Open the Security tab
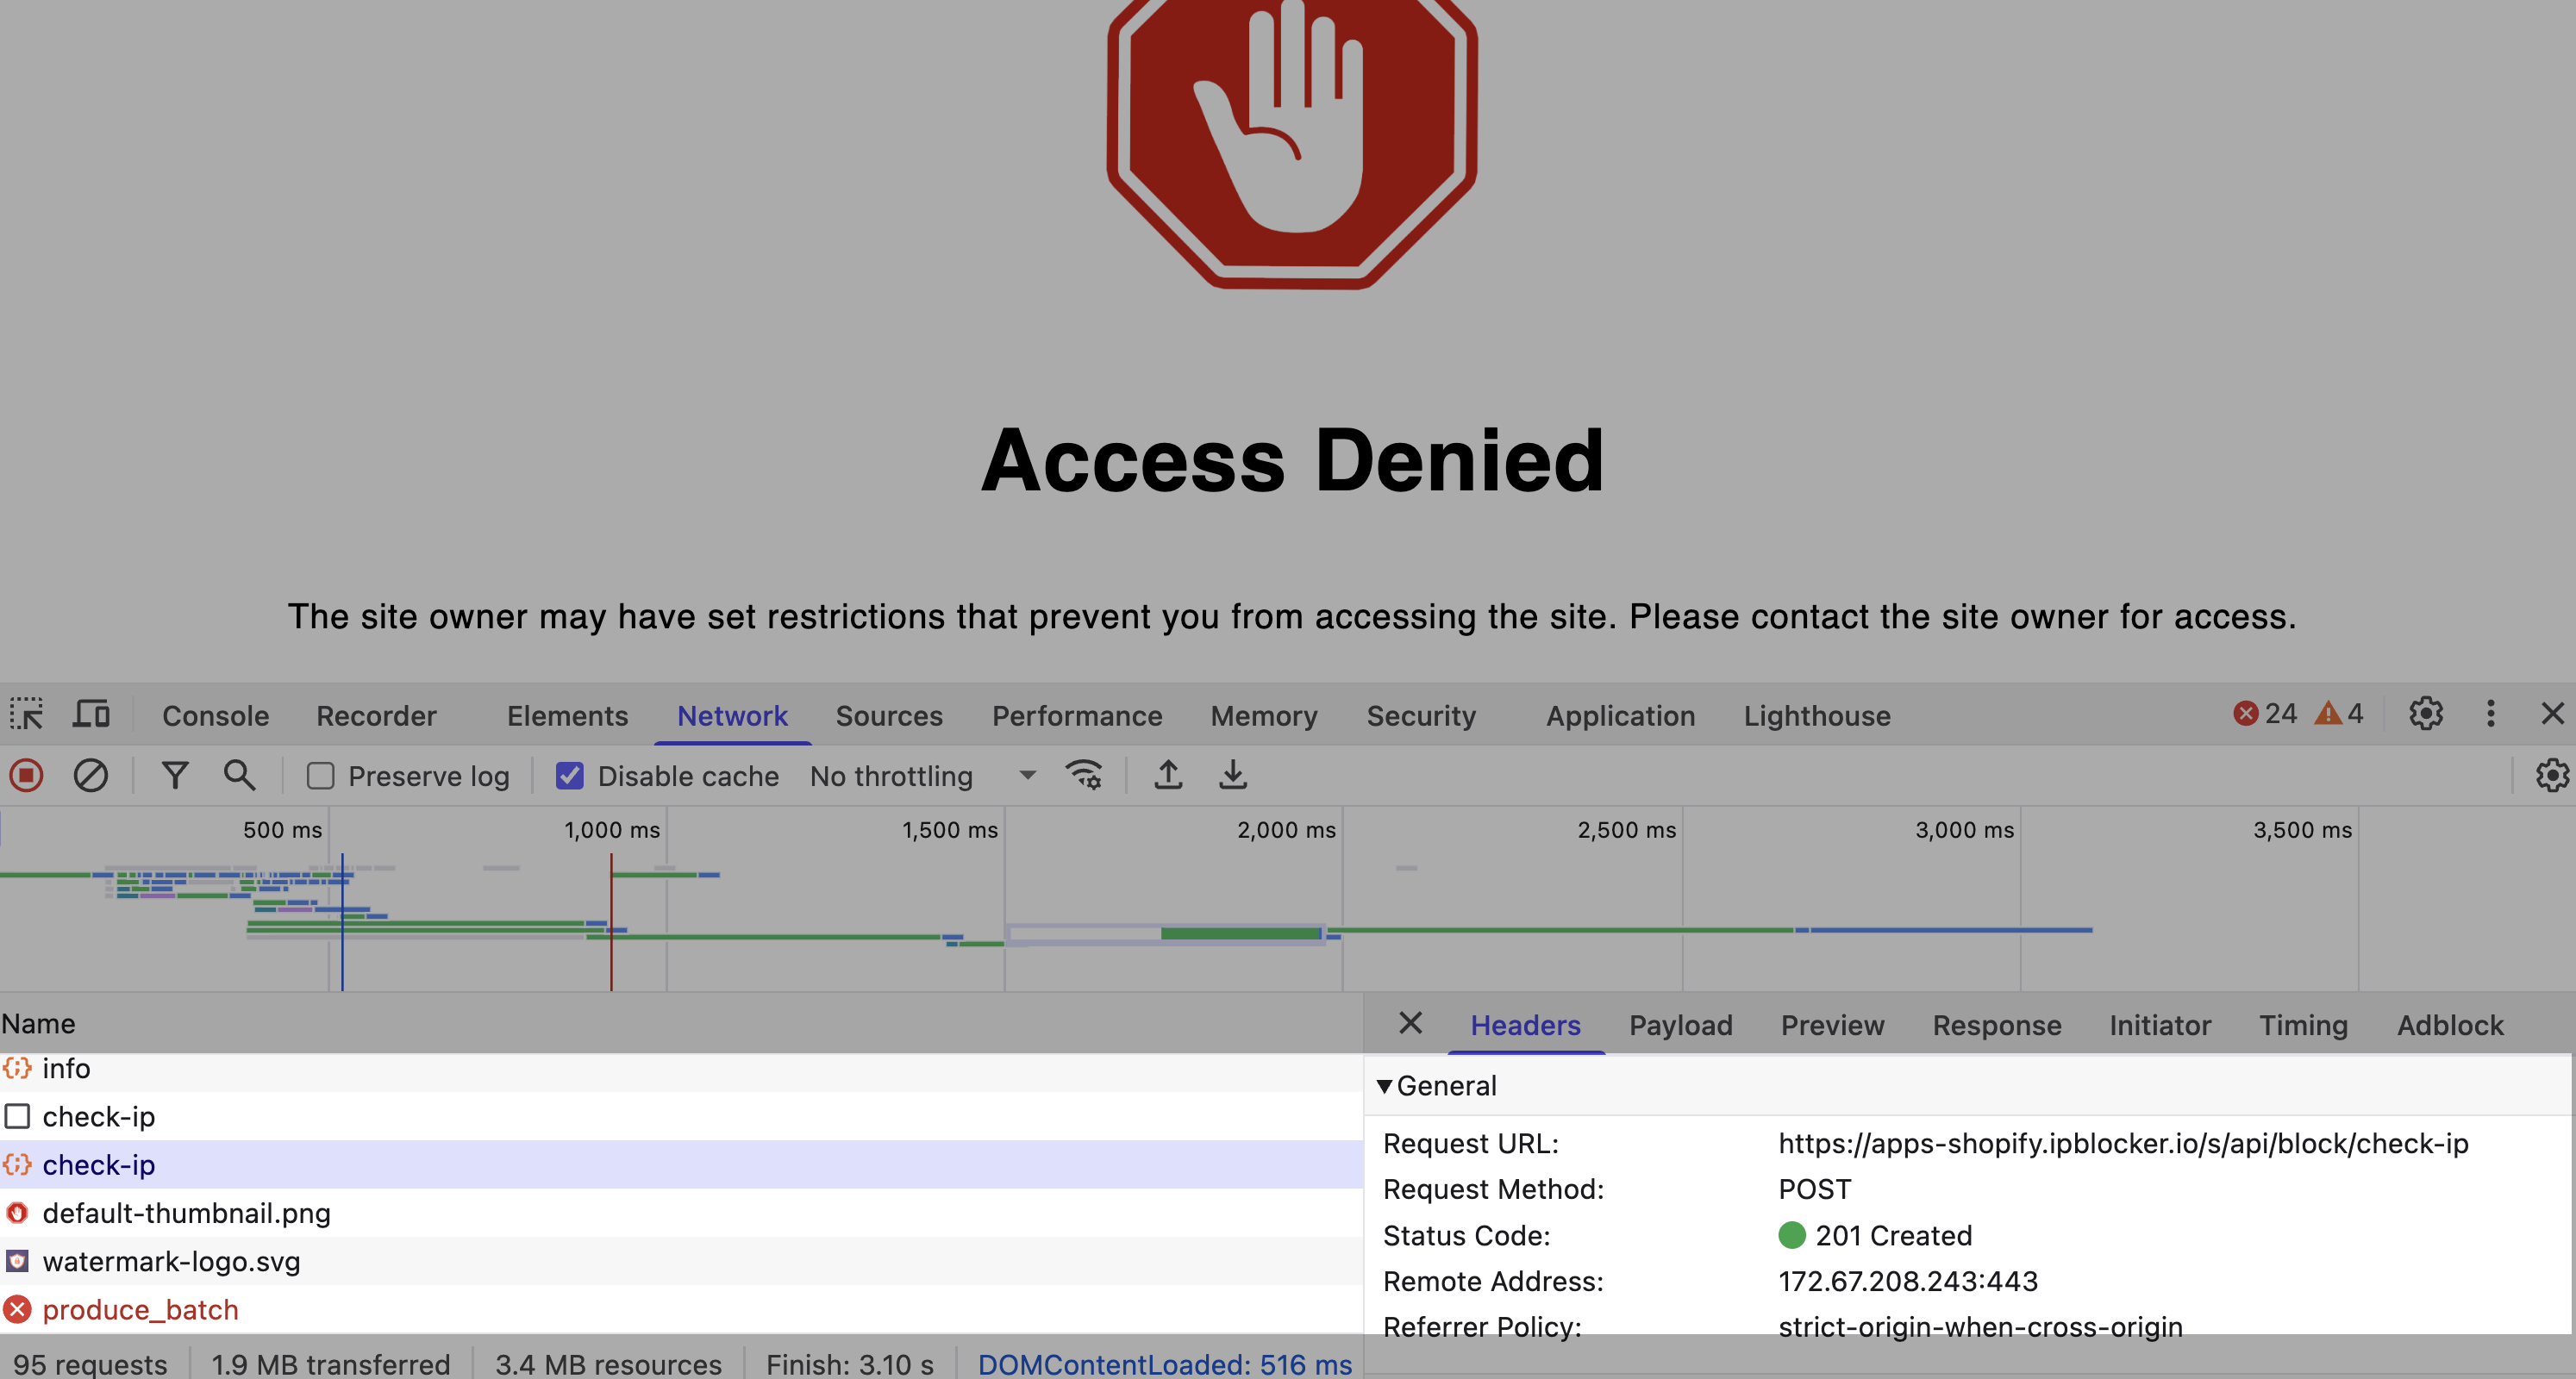 (1421, 716)
